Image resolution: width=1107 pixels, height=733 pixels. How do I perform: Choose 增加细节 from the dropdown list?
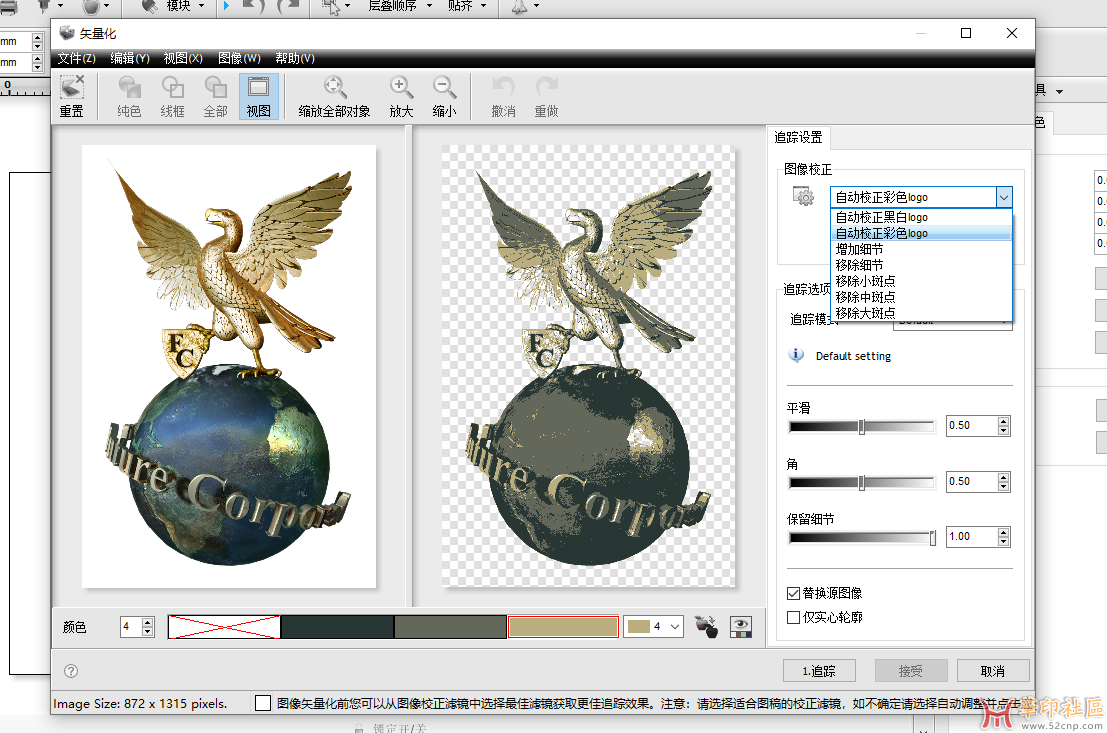(x=859, y=249)
